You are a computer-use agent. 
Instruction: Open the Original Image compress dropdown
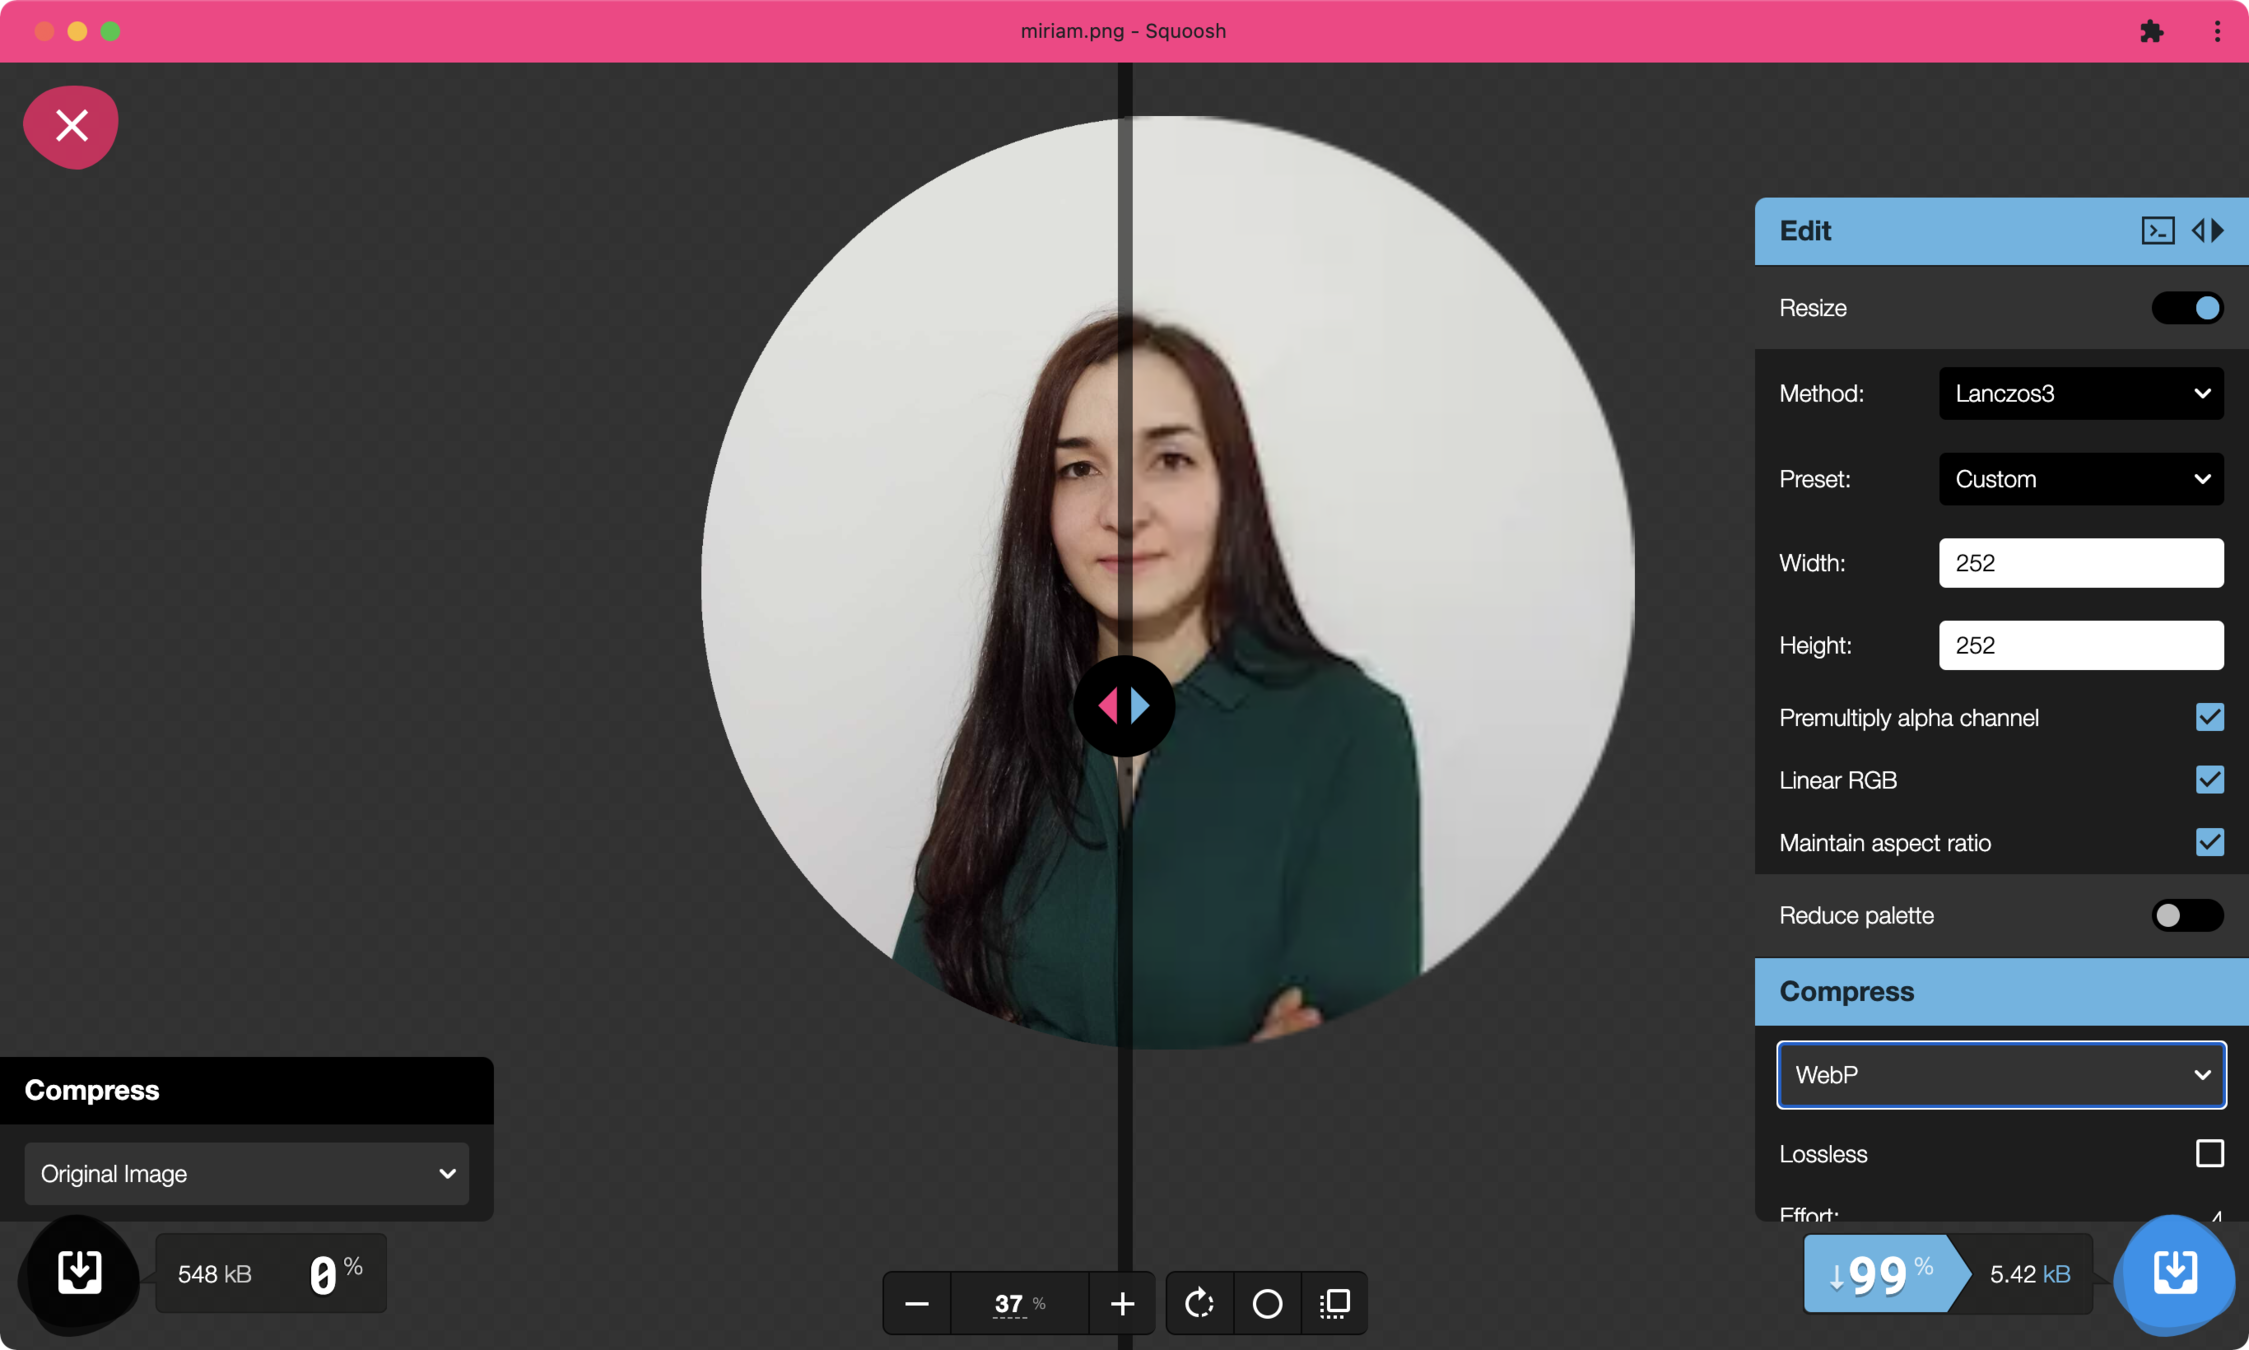tap(247, 1173)
